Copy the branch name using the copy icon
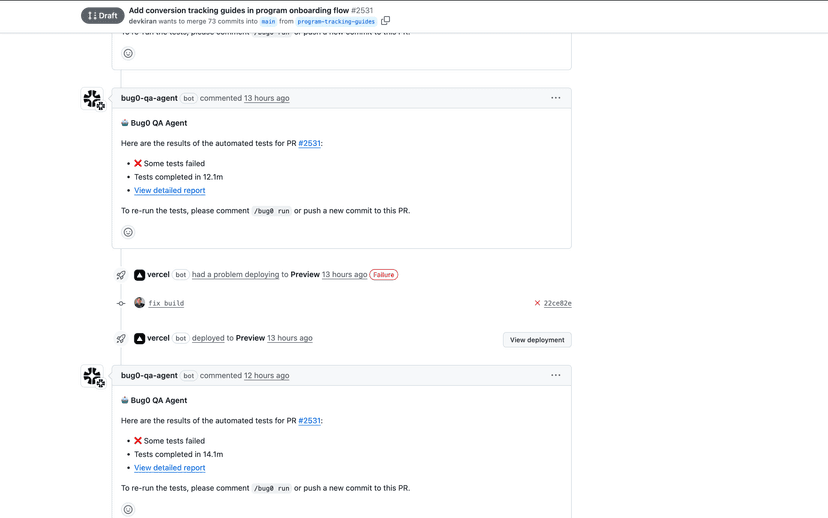Image resolution: width=828 pixels, height=518 pixels. coord(385,21)
